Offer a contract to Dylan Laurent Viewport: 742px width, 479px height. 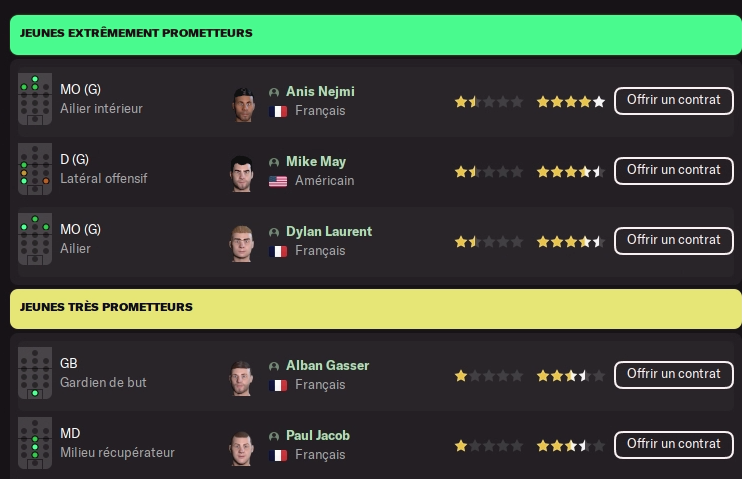click(x=673, y=240)
